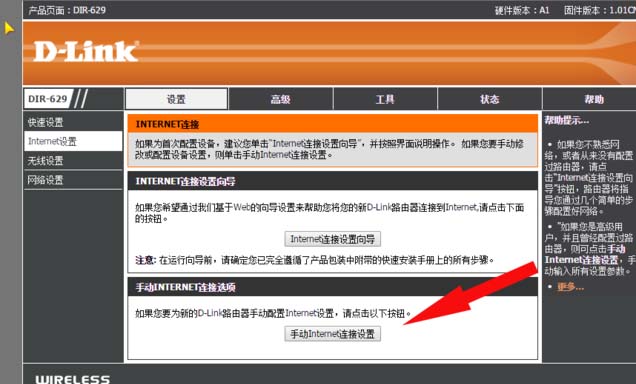Click the 硬件版本 : A1 text

click(522, 10)
